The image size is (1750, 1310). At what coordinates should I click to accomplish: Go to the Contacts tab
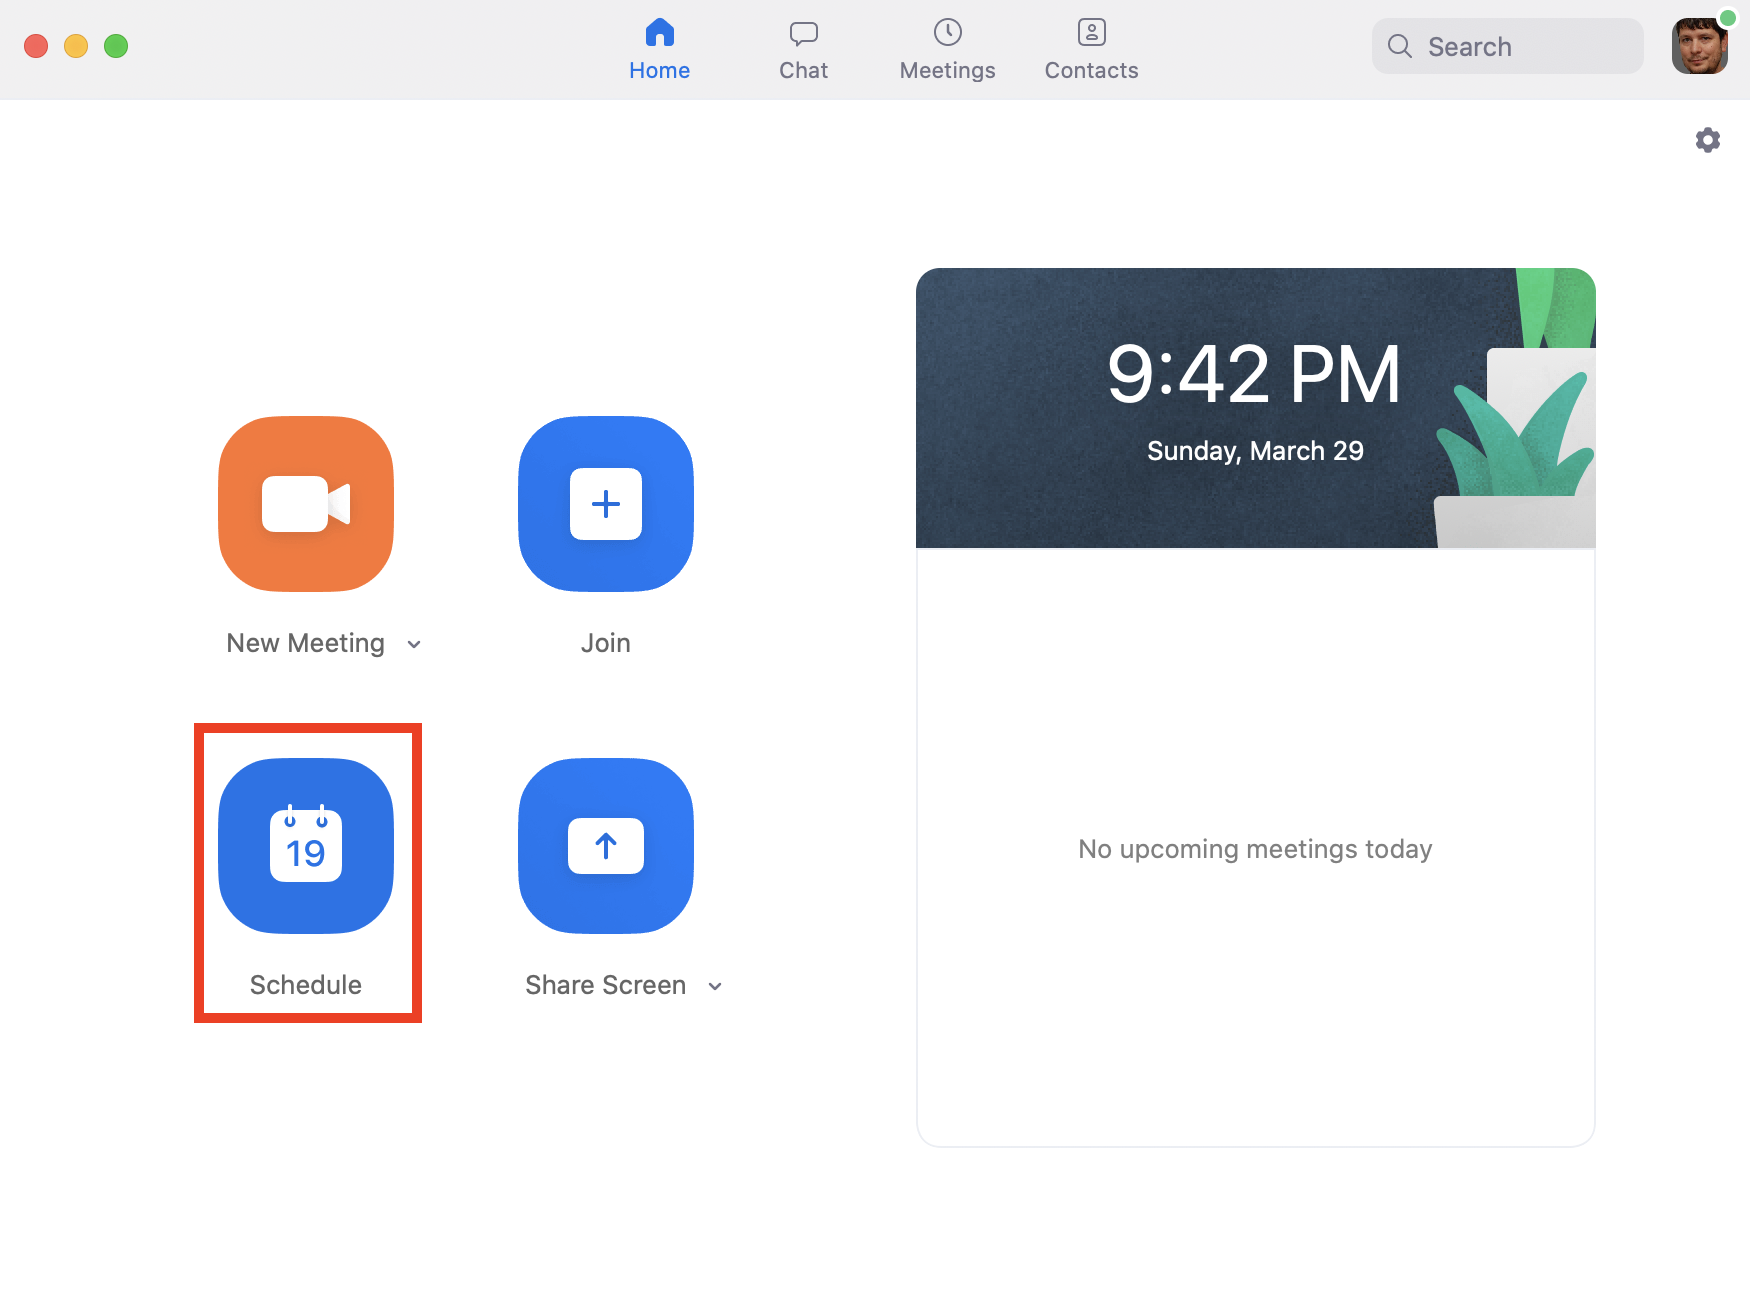[x=1091, y=50]
